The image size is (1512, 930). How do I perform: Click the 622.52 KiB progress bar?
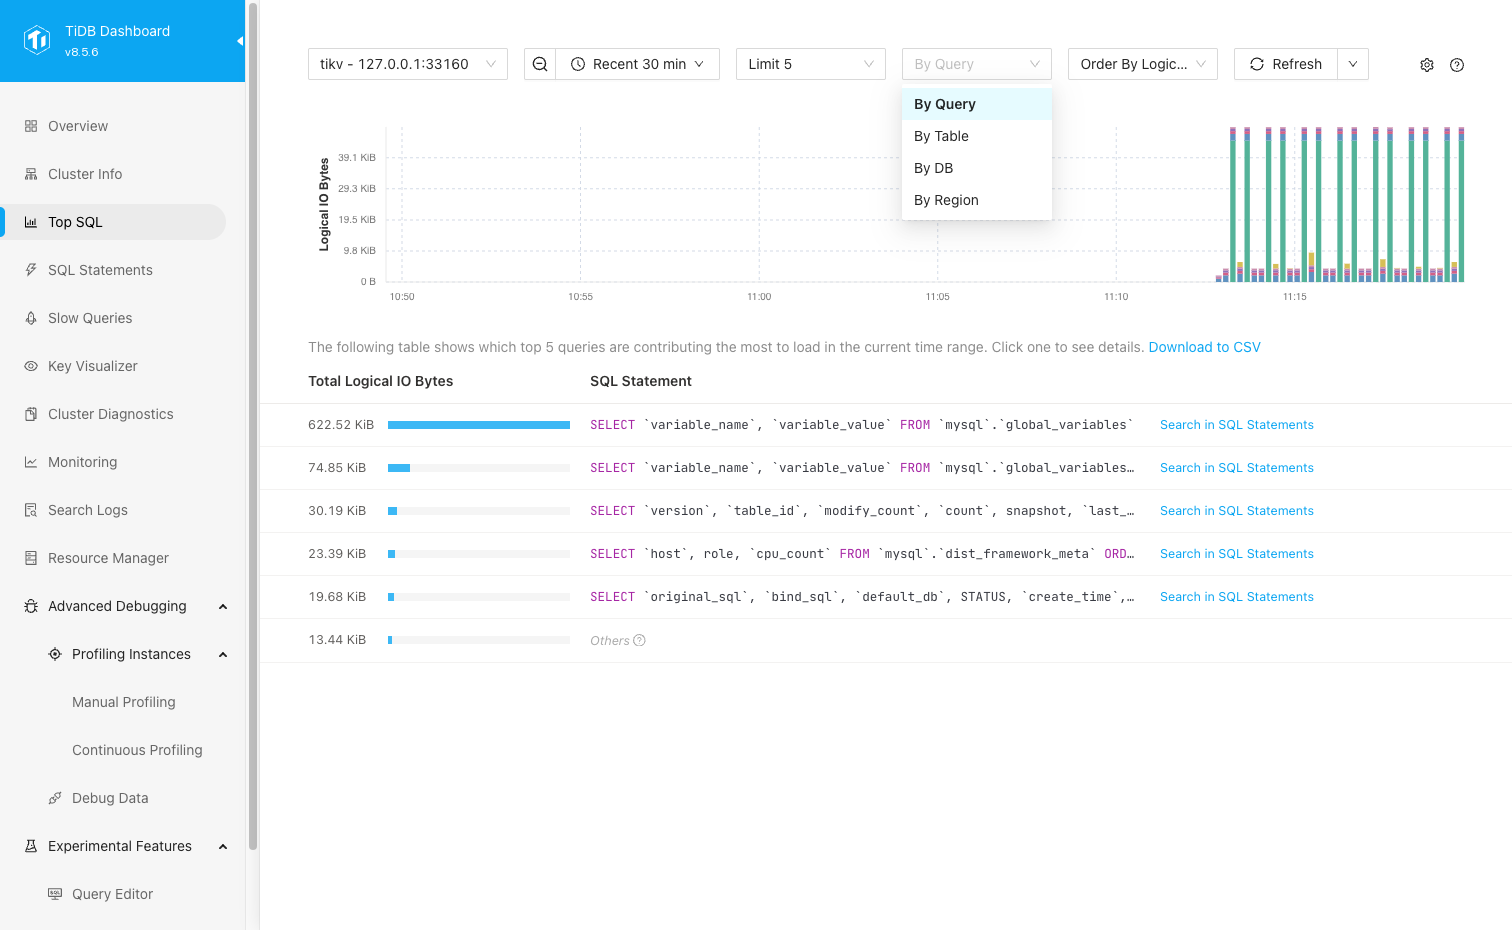(478, 424)
